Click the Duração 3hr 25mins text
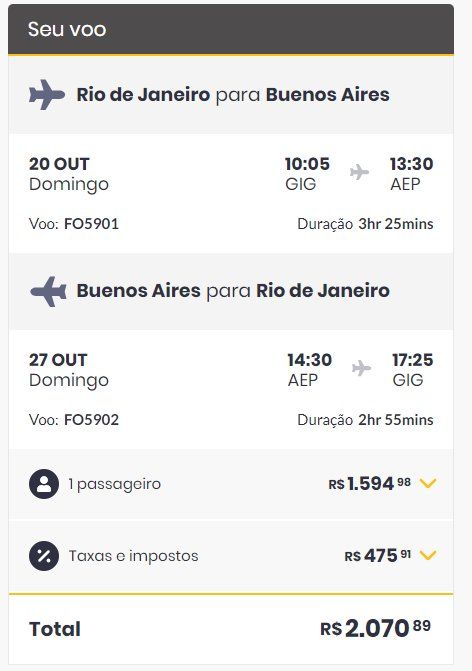Image resolution: width=472 pixels, height=671 pixels. [x=365, y=224]
